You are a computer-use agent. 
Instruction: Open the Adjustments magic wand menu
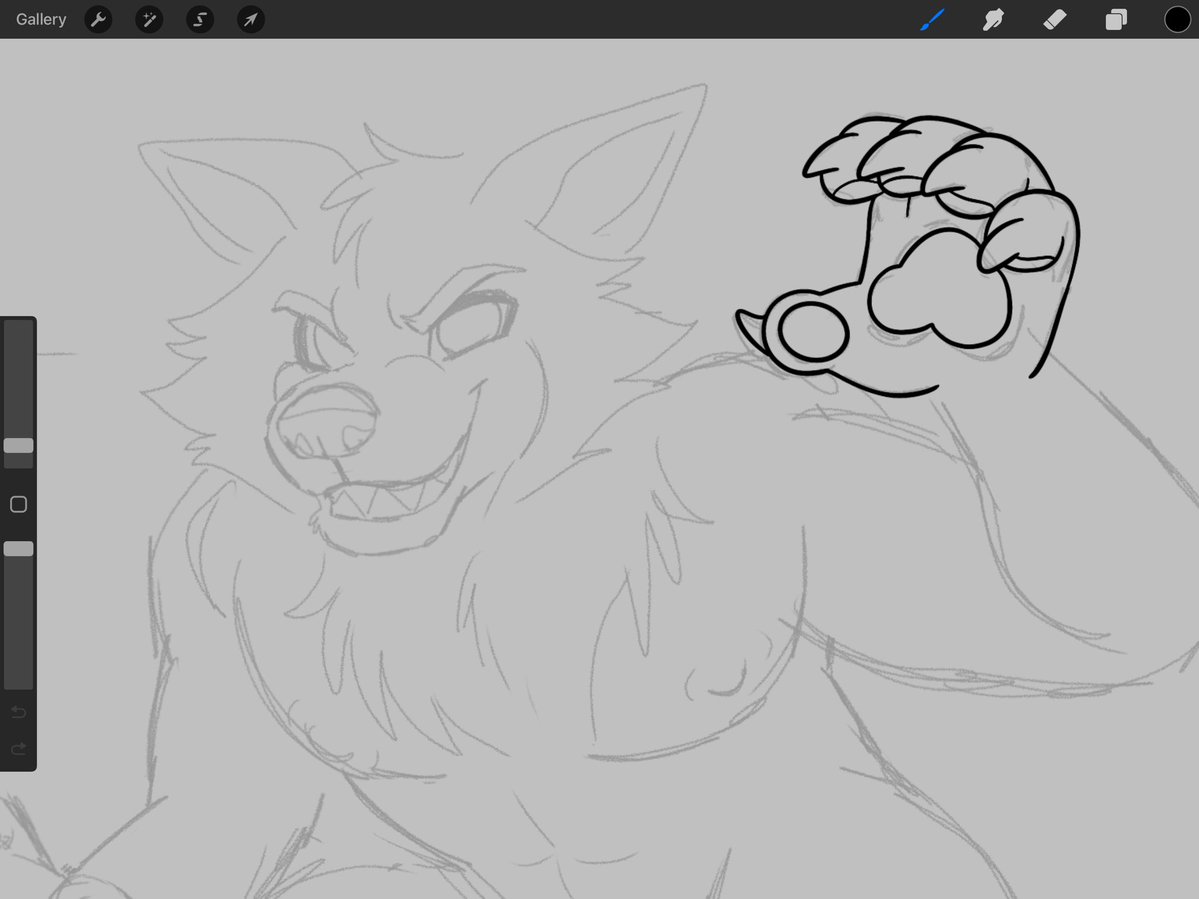[x=149, y=19]
